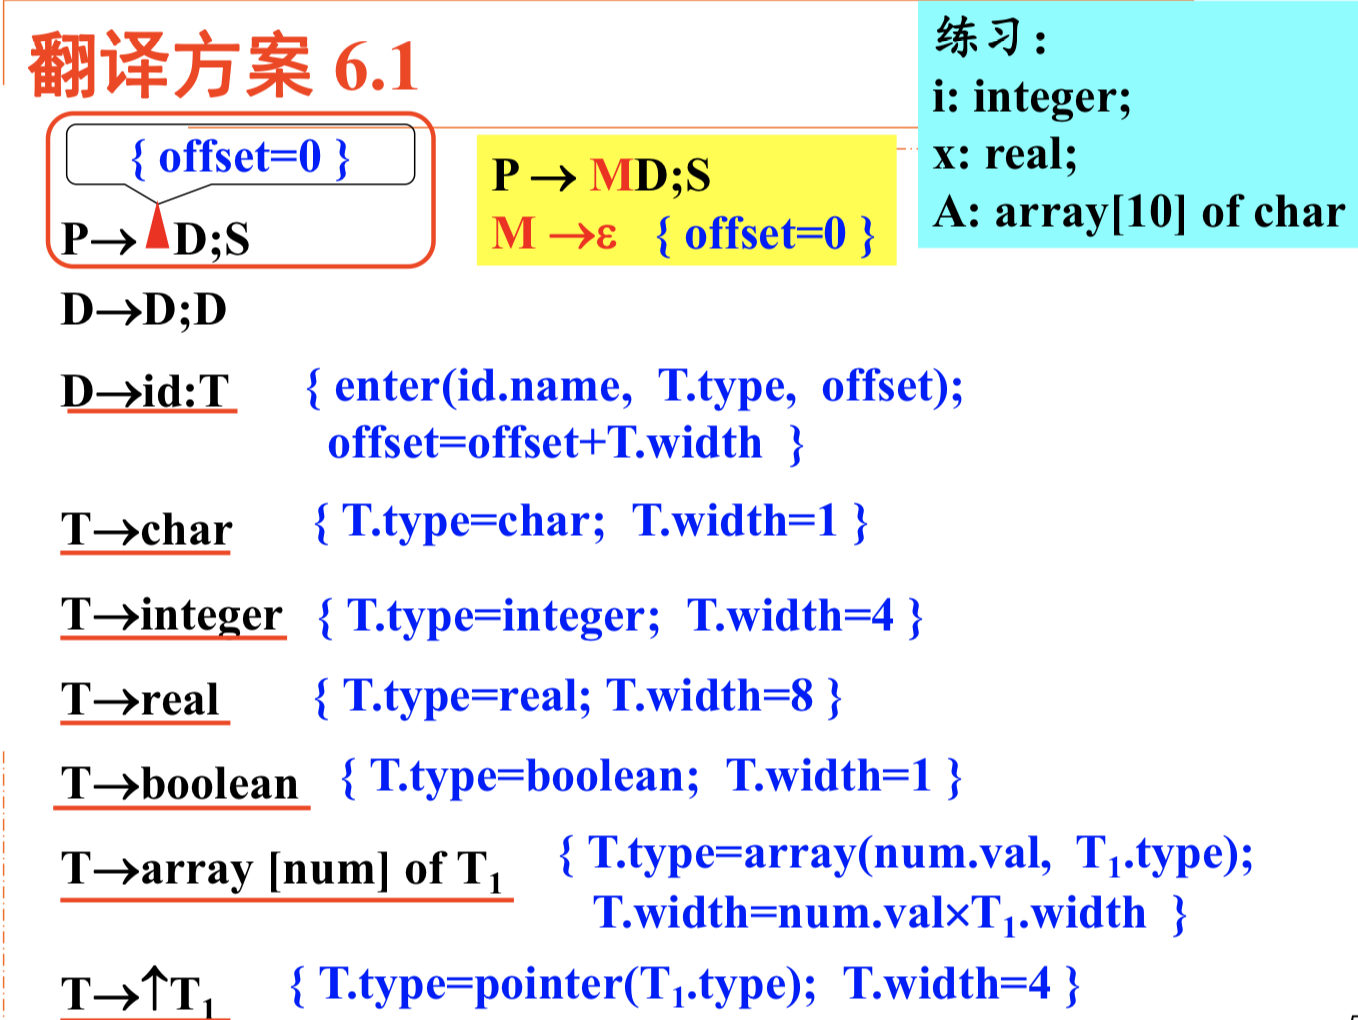The image size is (1358, 1020).
Task: Select the T→boolean production
Action: 180,783
